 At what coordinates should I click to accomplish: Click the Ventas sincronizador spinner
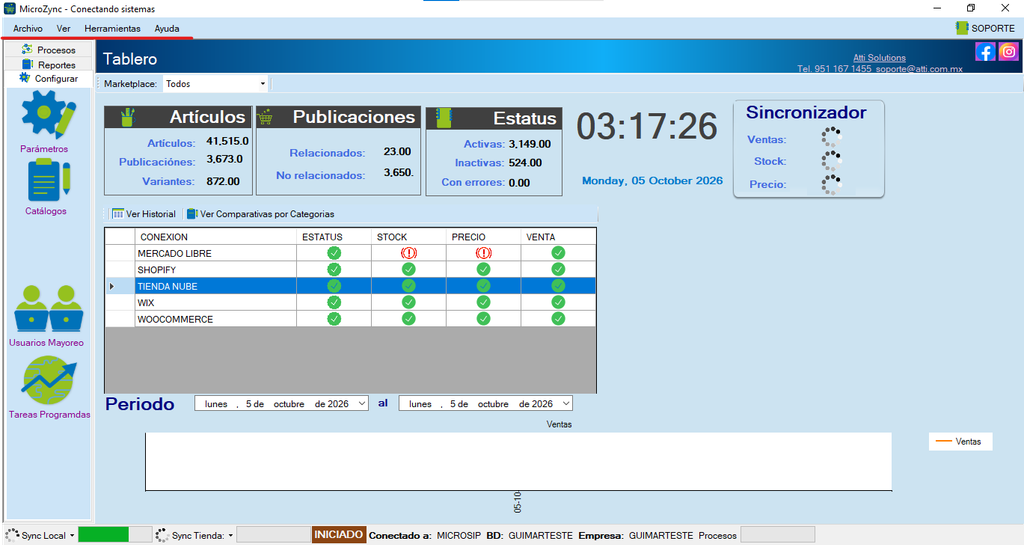pos(831,138)
